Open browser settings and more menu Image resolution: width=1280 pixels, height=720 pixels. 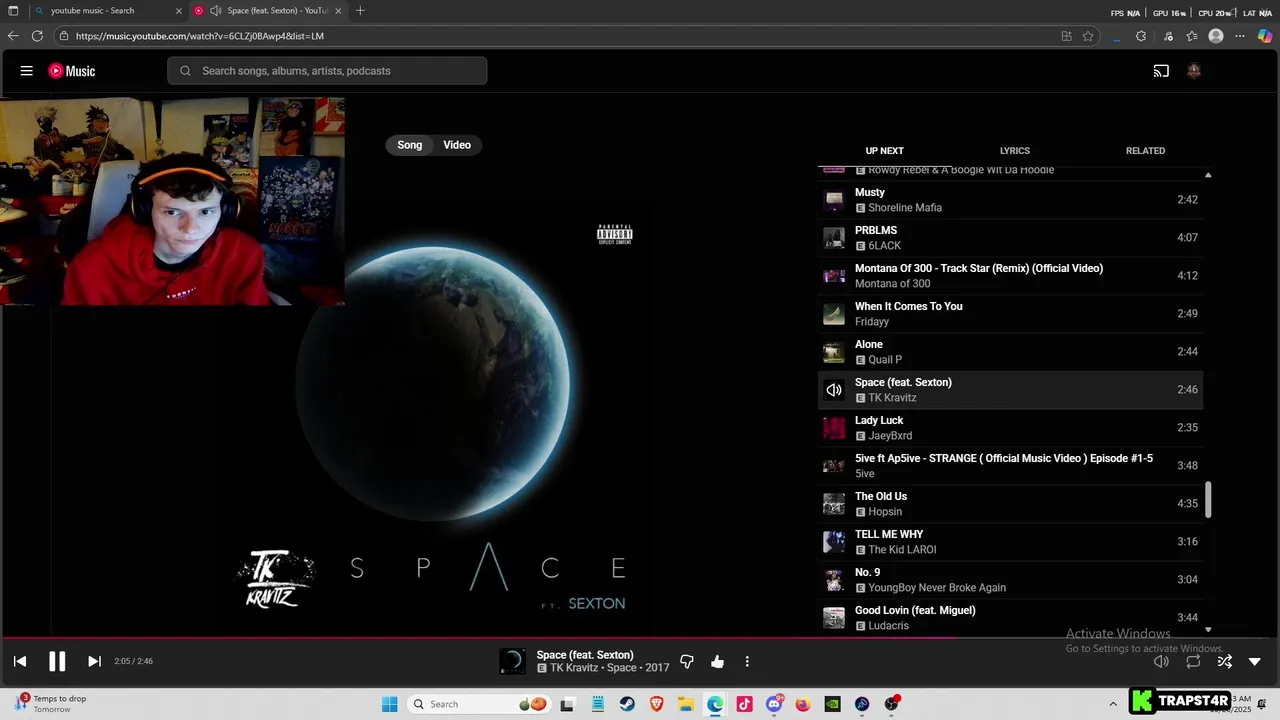[x=1240, y=36]
